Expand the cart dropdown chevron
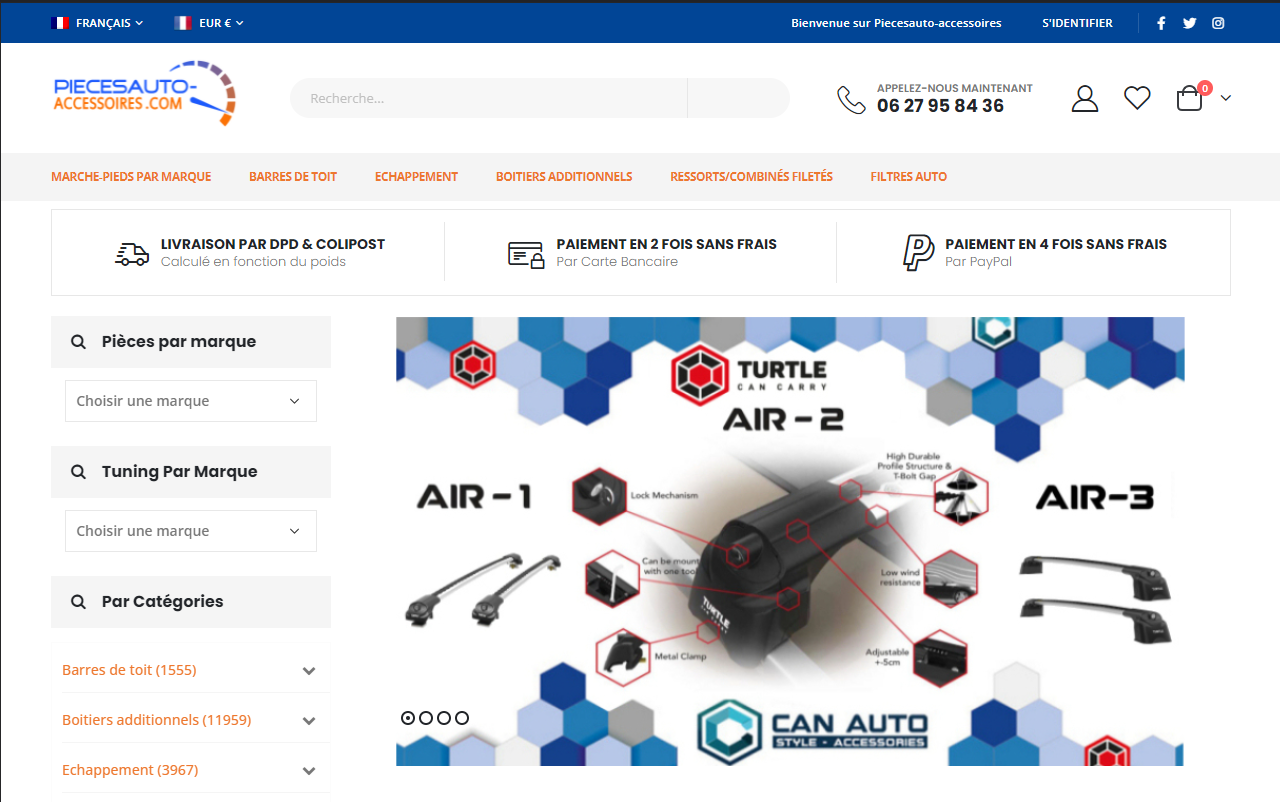The height and width of the screenshot is (802, 1280). (x=1226, y=98)
